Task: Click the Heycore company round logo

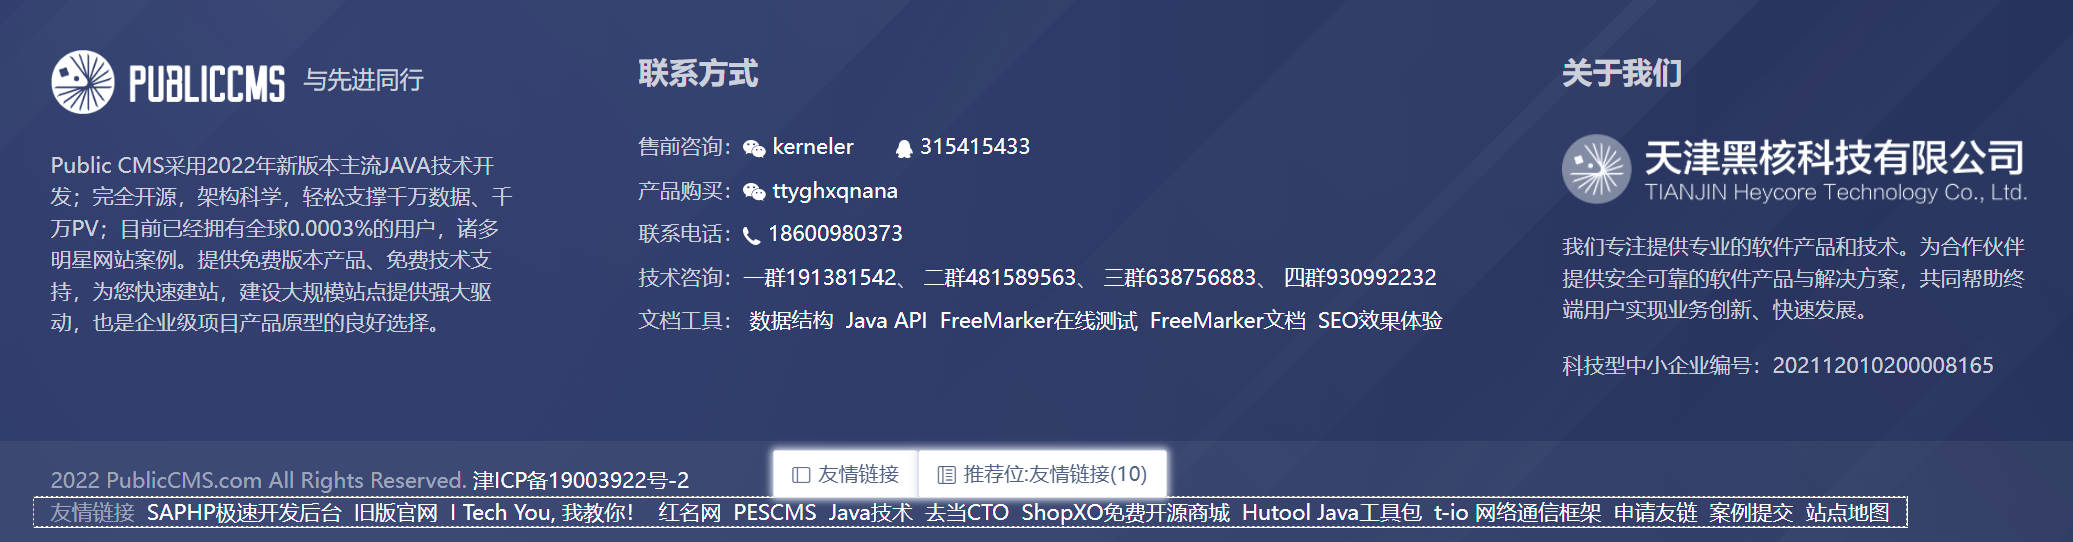Action: point(1596,168)
